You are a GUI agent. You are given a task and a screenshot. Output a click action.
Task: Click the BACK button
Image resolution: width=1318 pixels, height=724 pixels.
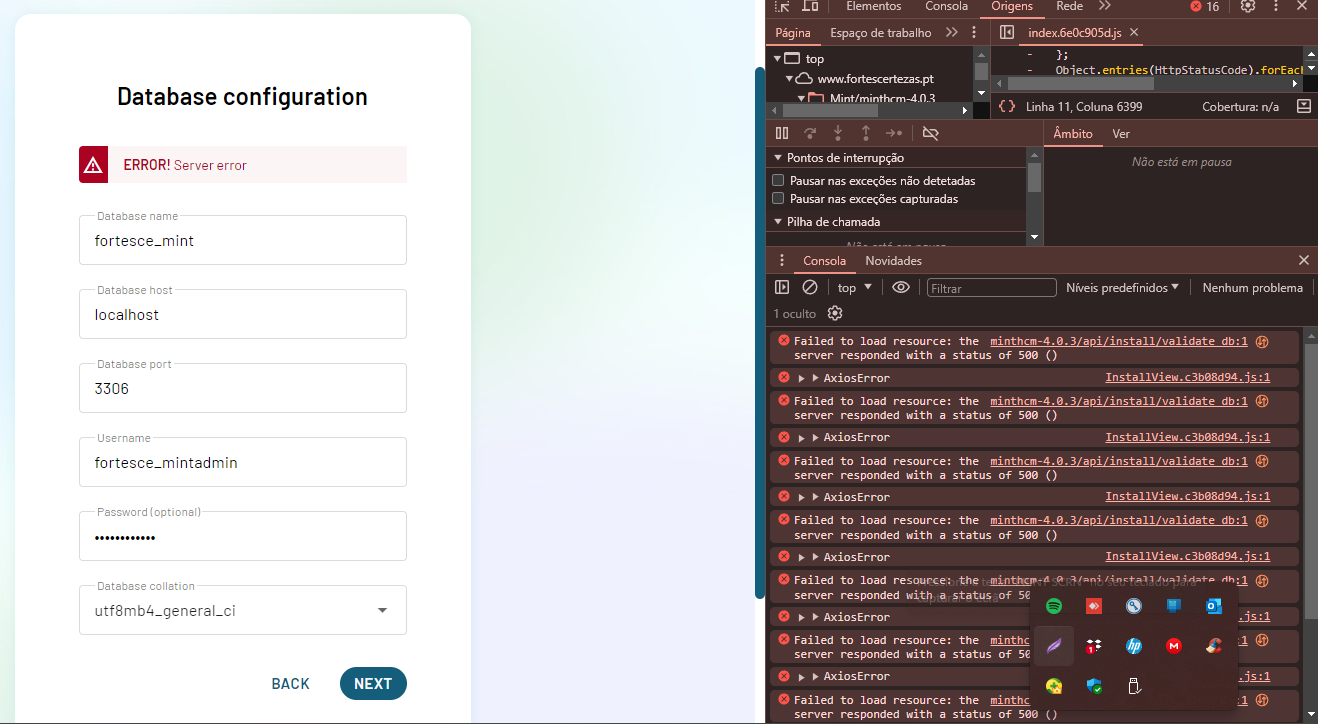(x=291, y=684)
